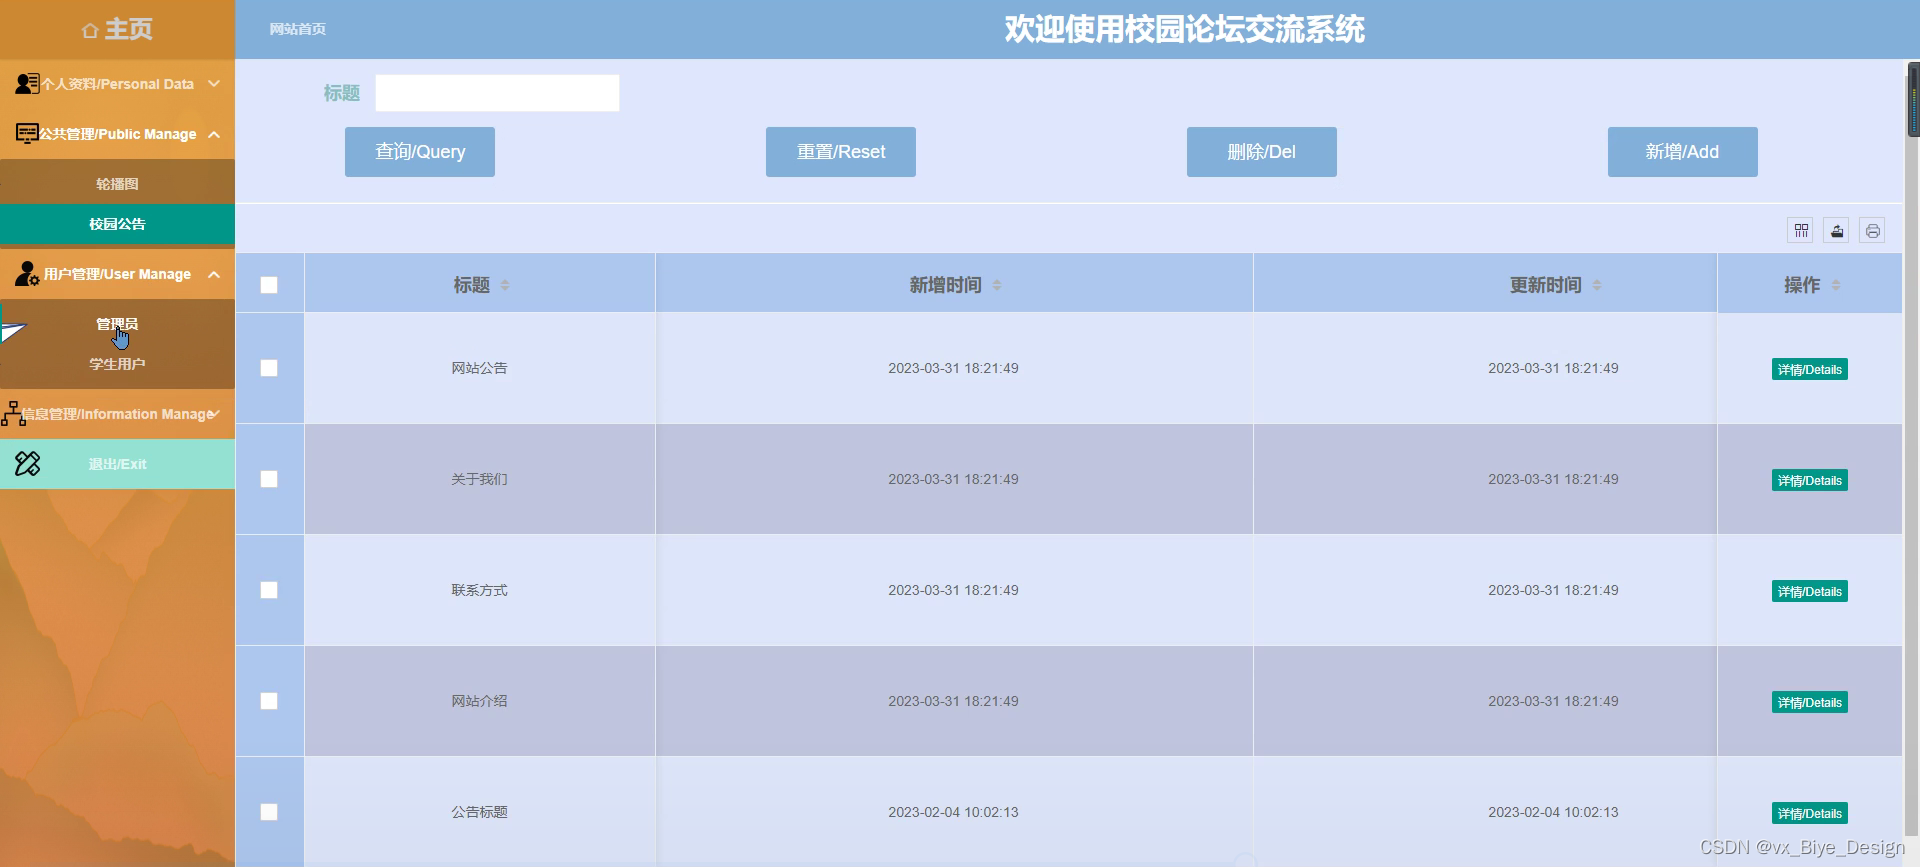Click the home icon beside 主页
This screenshot has width=1920, height=867.
pyautogui.click(x=90, y=31)
